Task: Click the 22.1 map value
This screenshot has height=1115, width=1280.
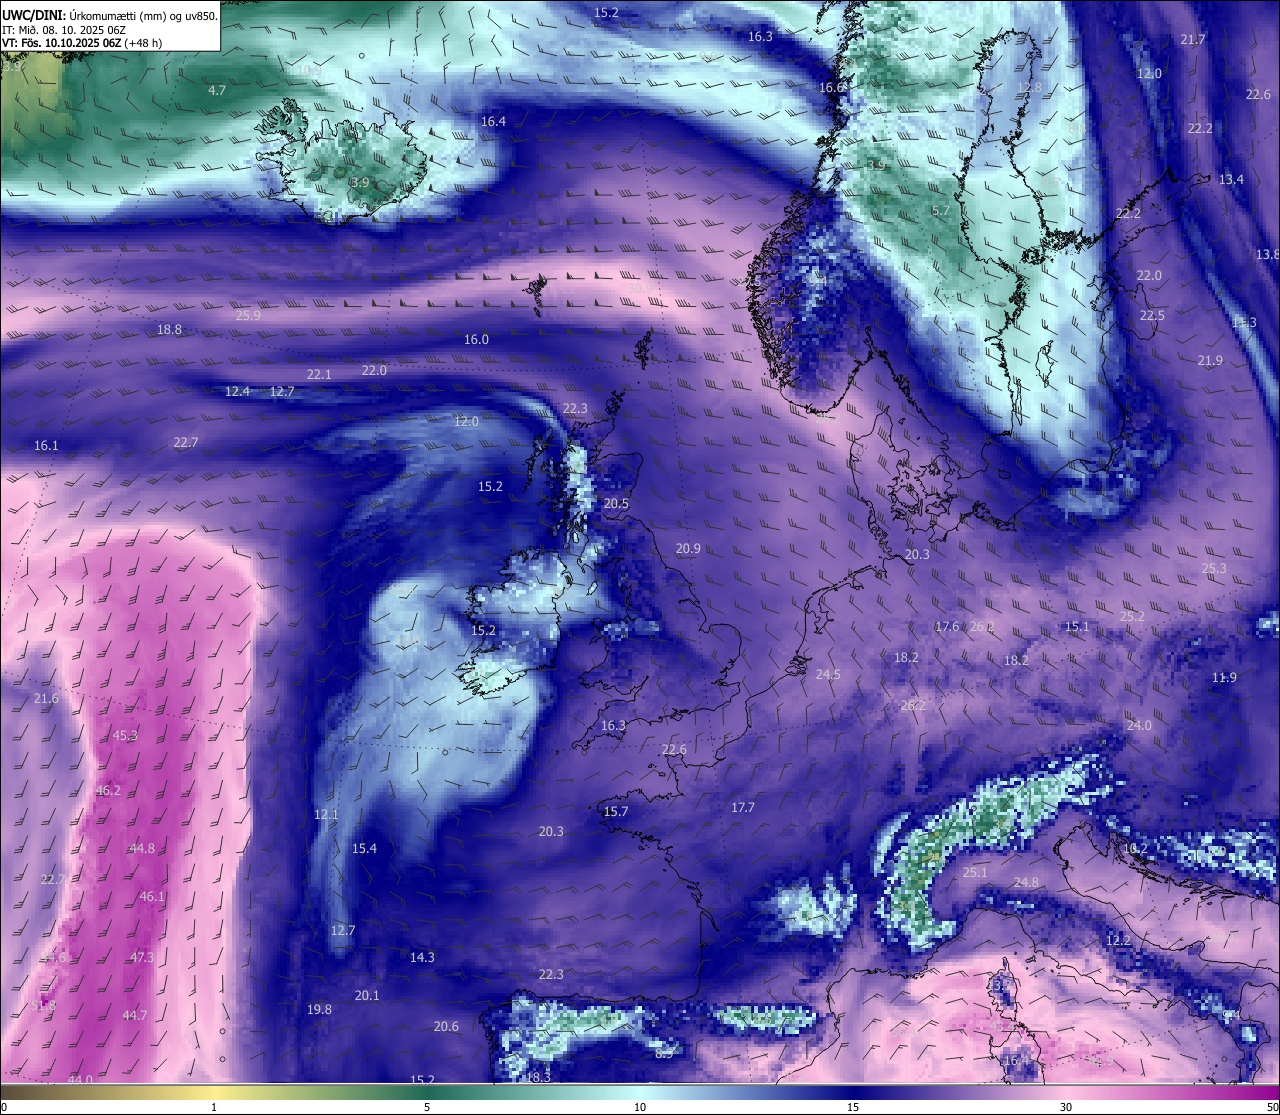Action: pyautogui.click(x=319, y=374)
